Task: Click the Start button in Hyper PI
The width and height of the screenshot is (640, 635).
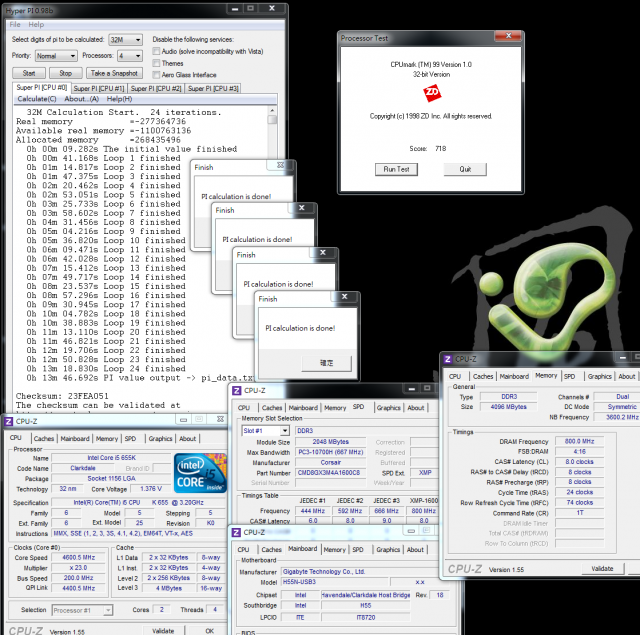Action: click(29, 73)
